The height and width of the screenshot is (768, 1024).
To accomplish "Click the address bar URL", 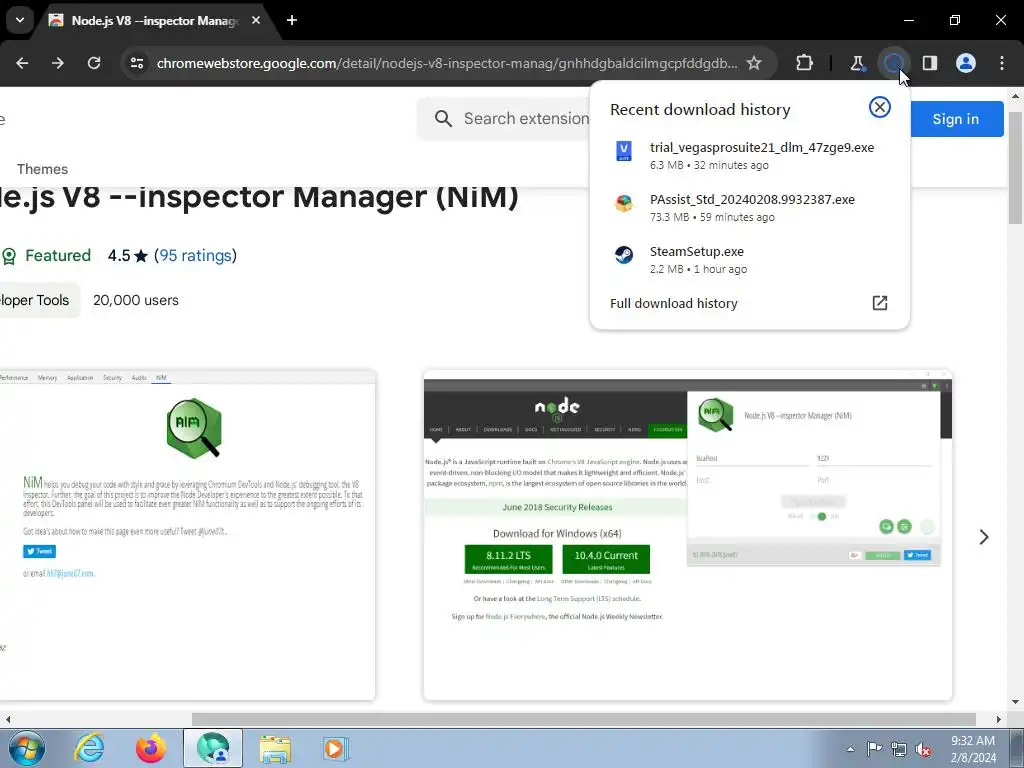I will 447,63.
